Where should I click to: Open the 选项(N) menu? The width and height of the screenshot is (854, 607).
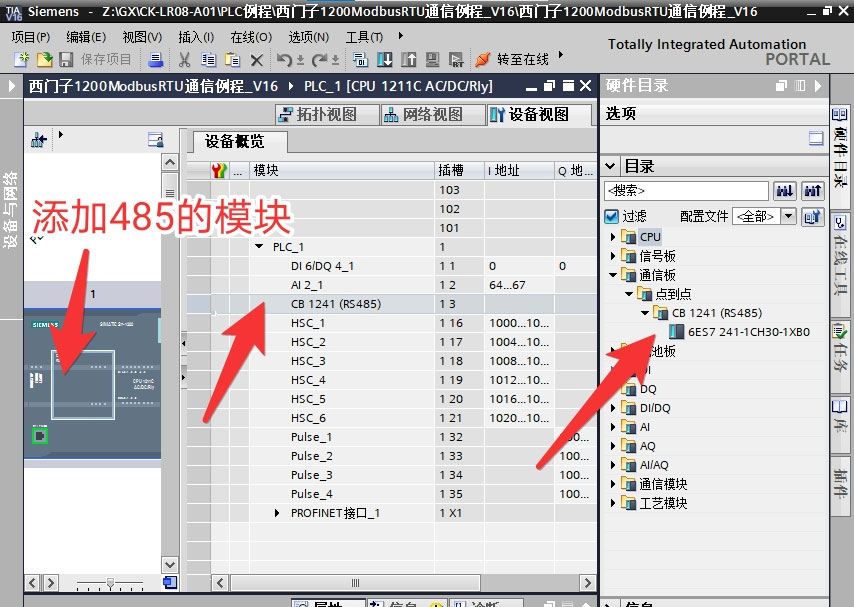point(309,37)
